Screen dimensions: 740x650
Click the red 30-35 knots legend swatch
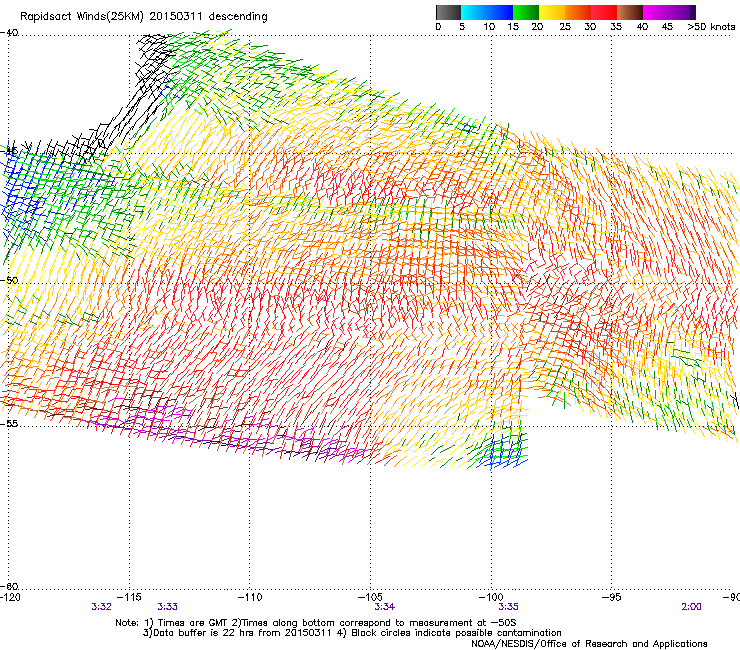coord(604,12)
